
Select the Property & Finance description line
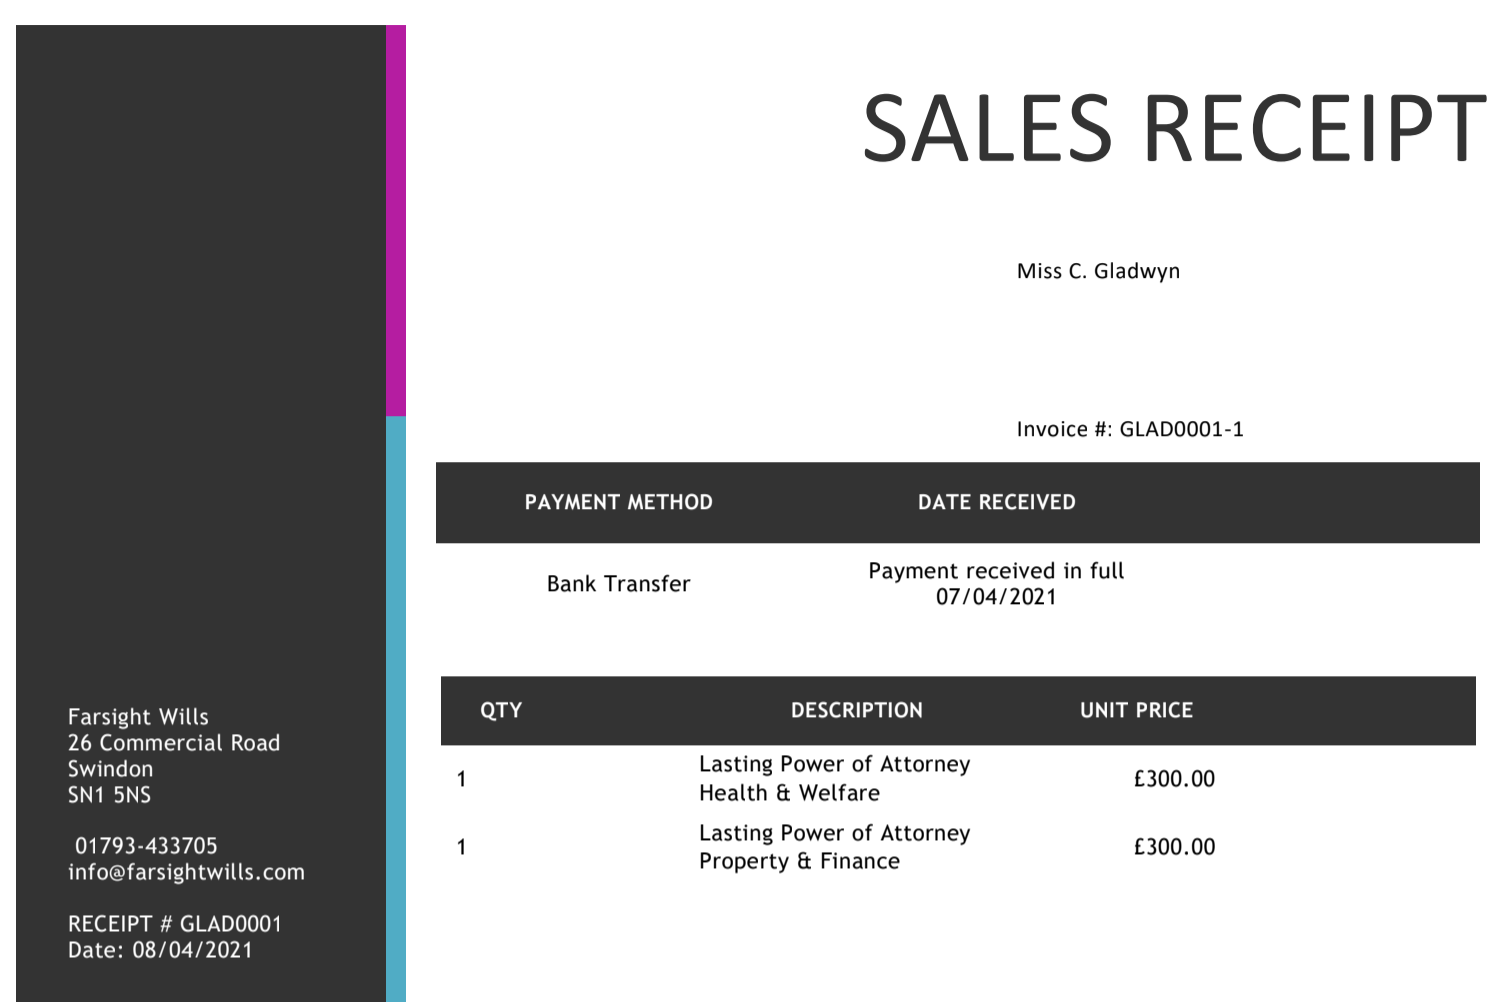tap(799, 861)
